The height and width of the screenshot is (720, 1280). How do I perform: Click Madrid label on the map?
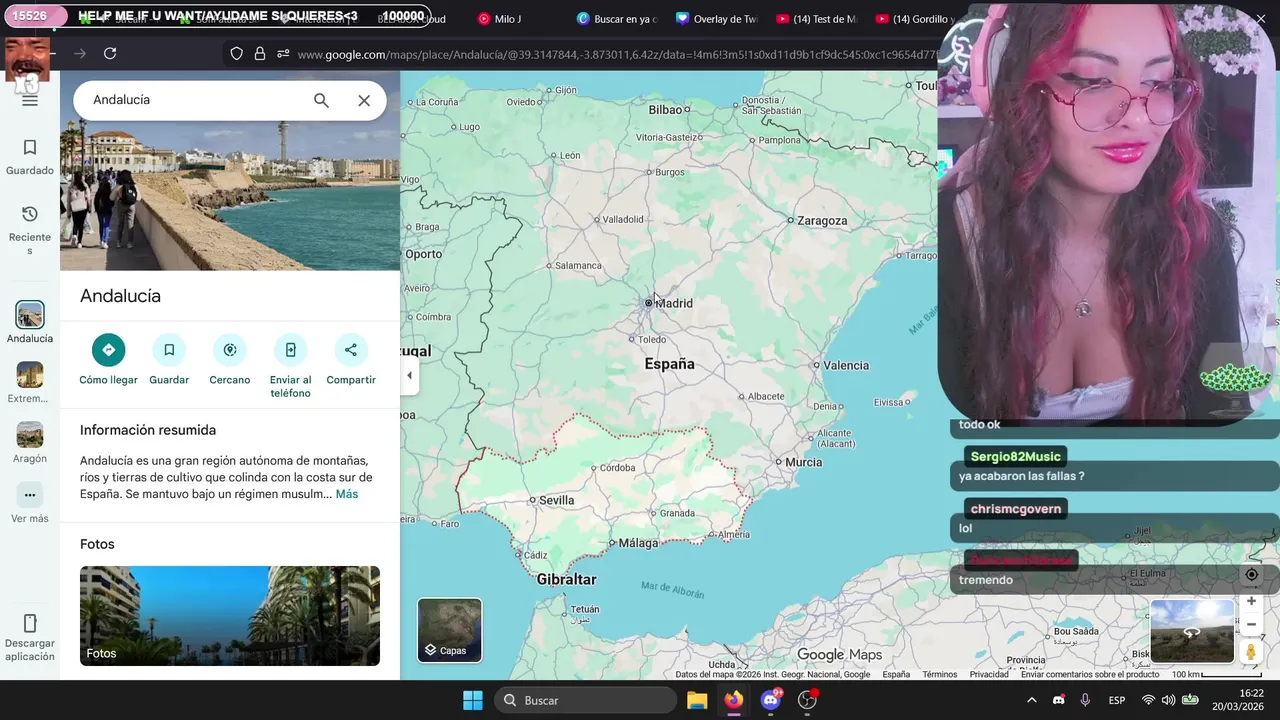point(674,303)
